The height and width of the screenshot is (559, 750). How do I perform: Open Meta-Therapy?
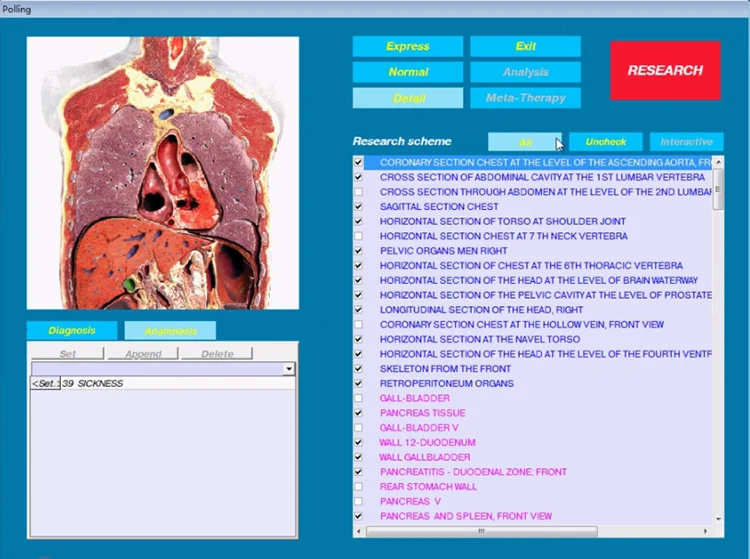pos(526,98)
